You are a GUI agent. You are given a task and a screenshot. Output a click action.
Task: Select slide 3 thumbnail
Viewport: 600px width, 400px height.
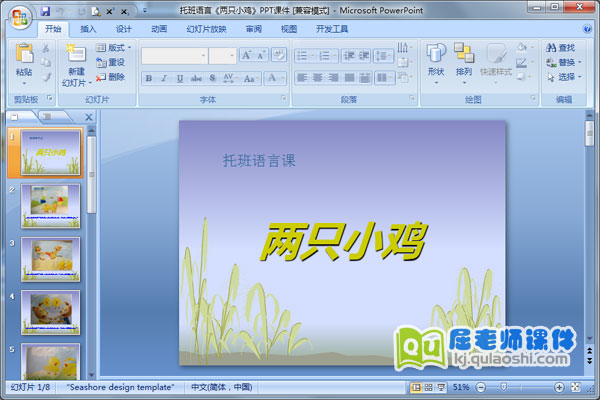pyautogui.click(x=51, y=259)
